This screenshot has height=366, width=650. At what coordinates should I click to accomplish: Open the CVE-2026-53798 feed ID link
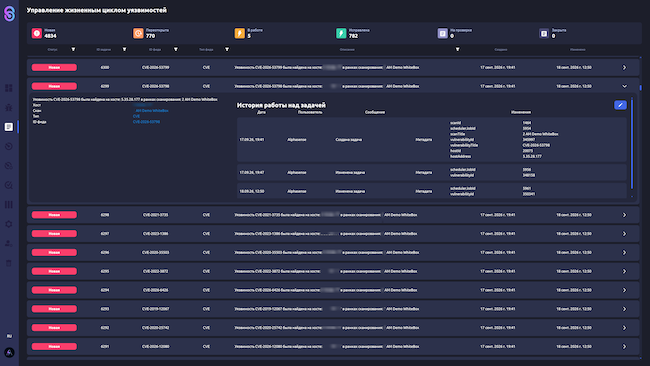[x=146, y=122]
